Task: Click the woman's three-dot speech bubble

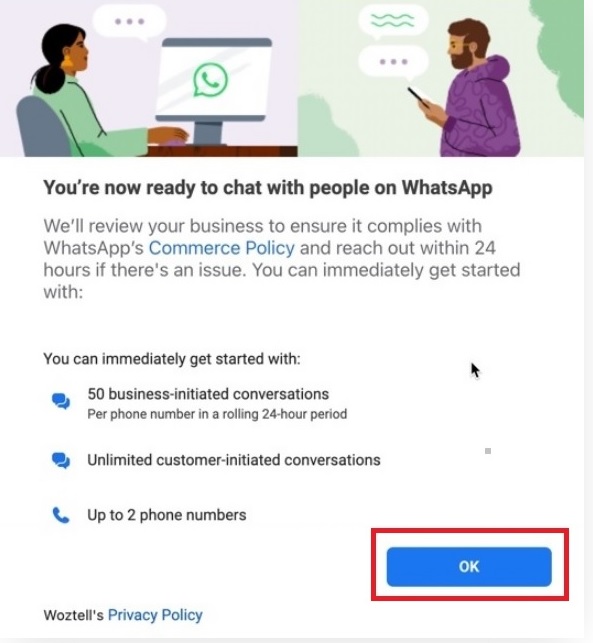Action: click(x=130, y=21)
